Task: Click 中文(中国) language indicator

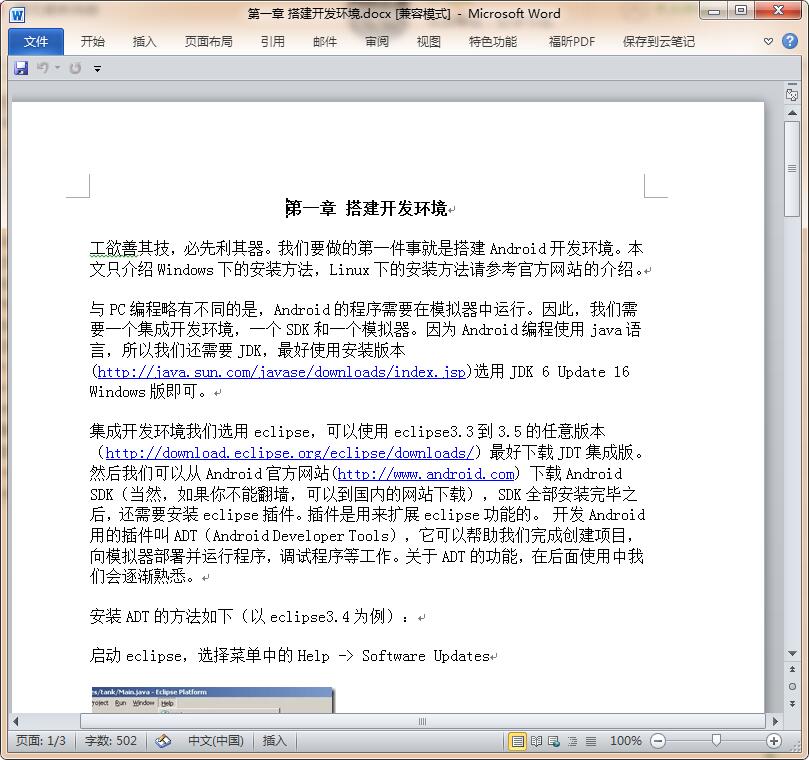Action: click(216, 741)
